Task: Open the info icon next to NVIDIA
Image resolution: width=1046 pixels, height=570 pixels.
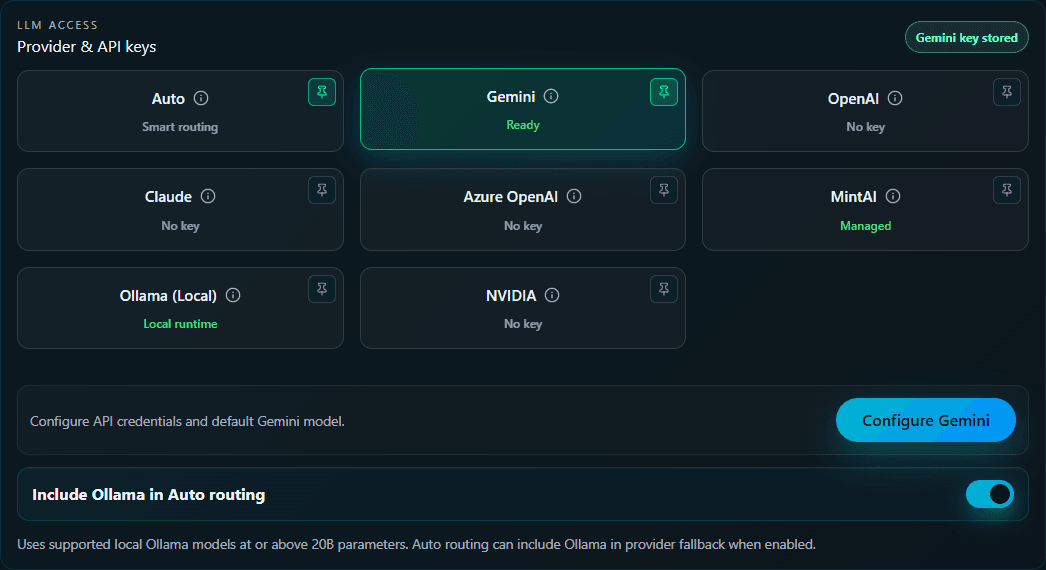Action: (x=552, y=295)
